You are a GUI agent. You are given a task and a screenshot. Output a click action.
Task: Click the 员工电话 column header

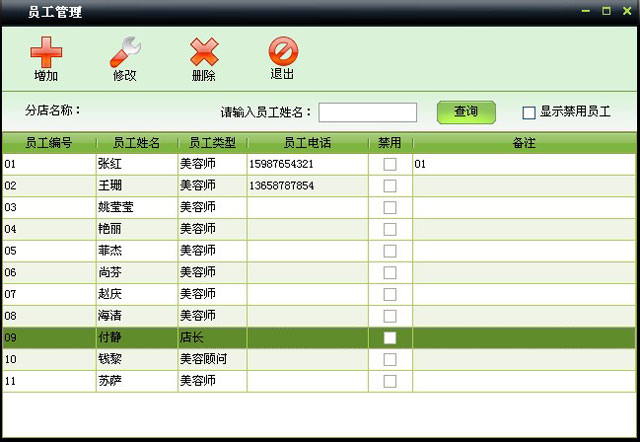[307, 143]
